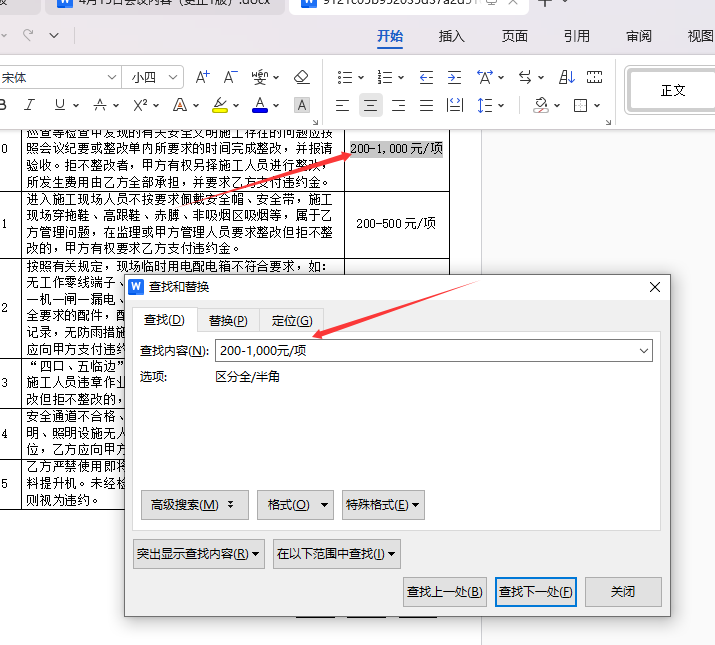Increase paragraph indent
The height and width of the screenshot is (645, 715).
coord(454,77)
